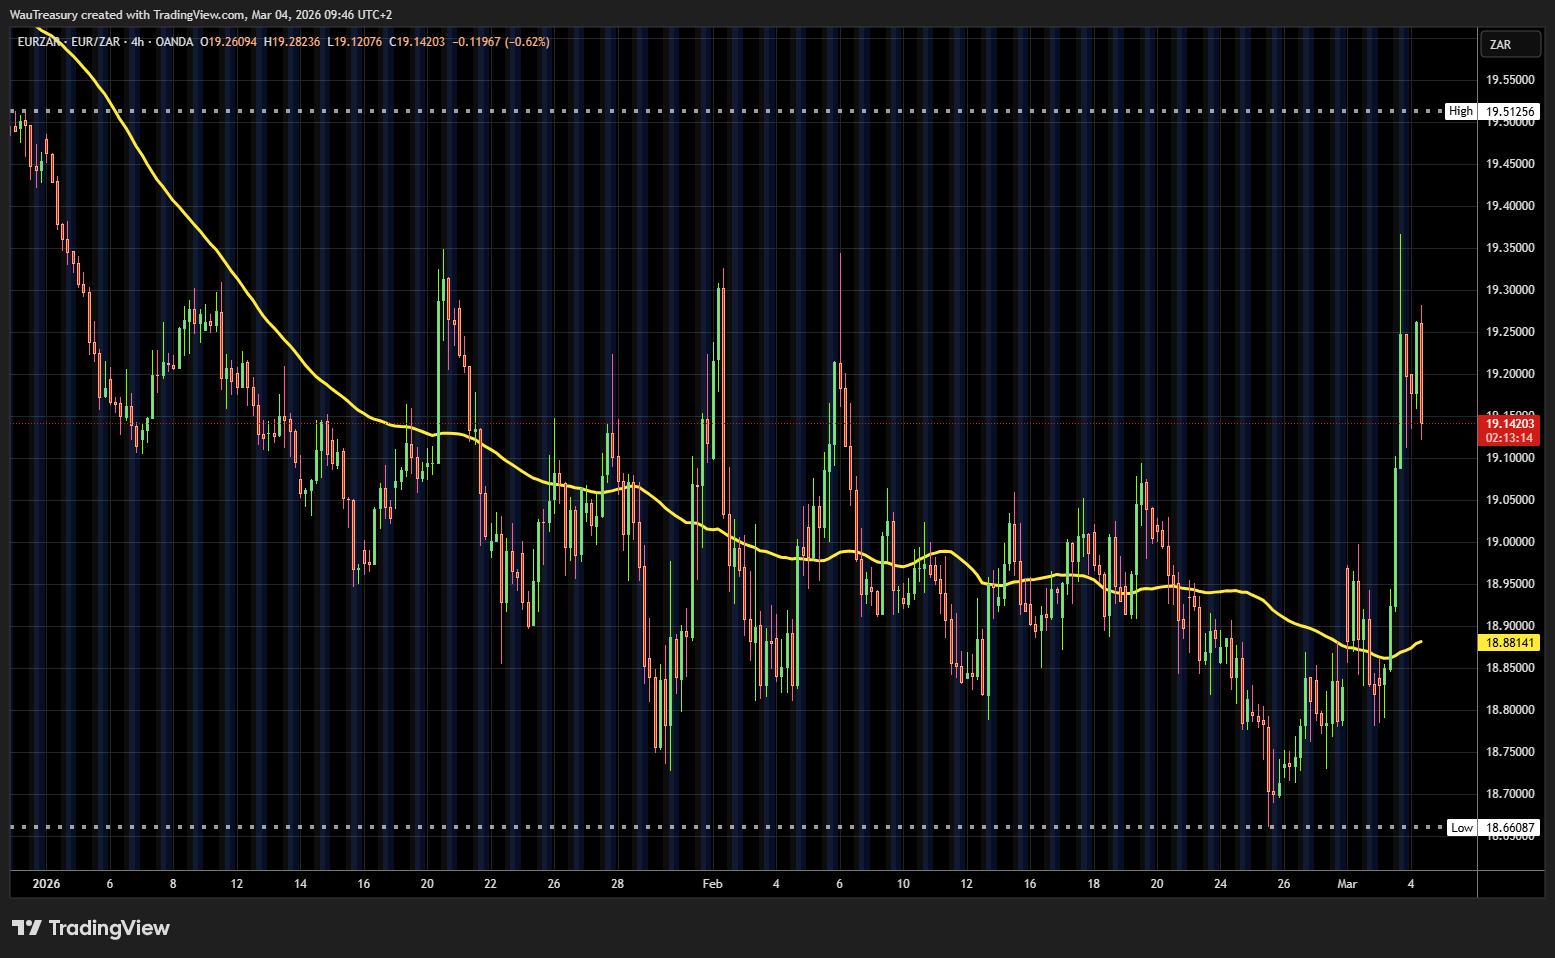The image size is (1555, 958).
Task: Click the date 8 on time axis
Action: click(173, 884)
